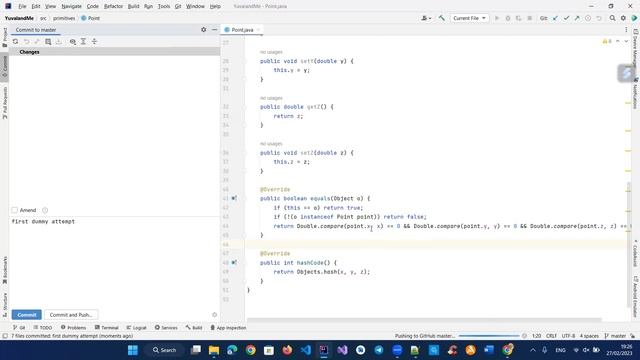Viewport: 640px width, 360px height.
Task: Open Git history clock icon
Action: (x=588, y=18)
